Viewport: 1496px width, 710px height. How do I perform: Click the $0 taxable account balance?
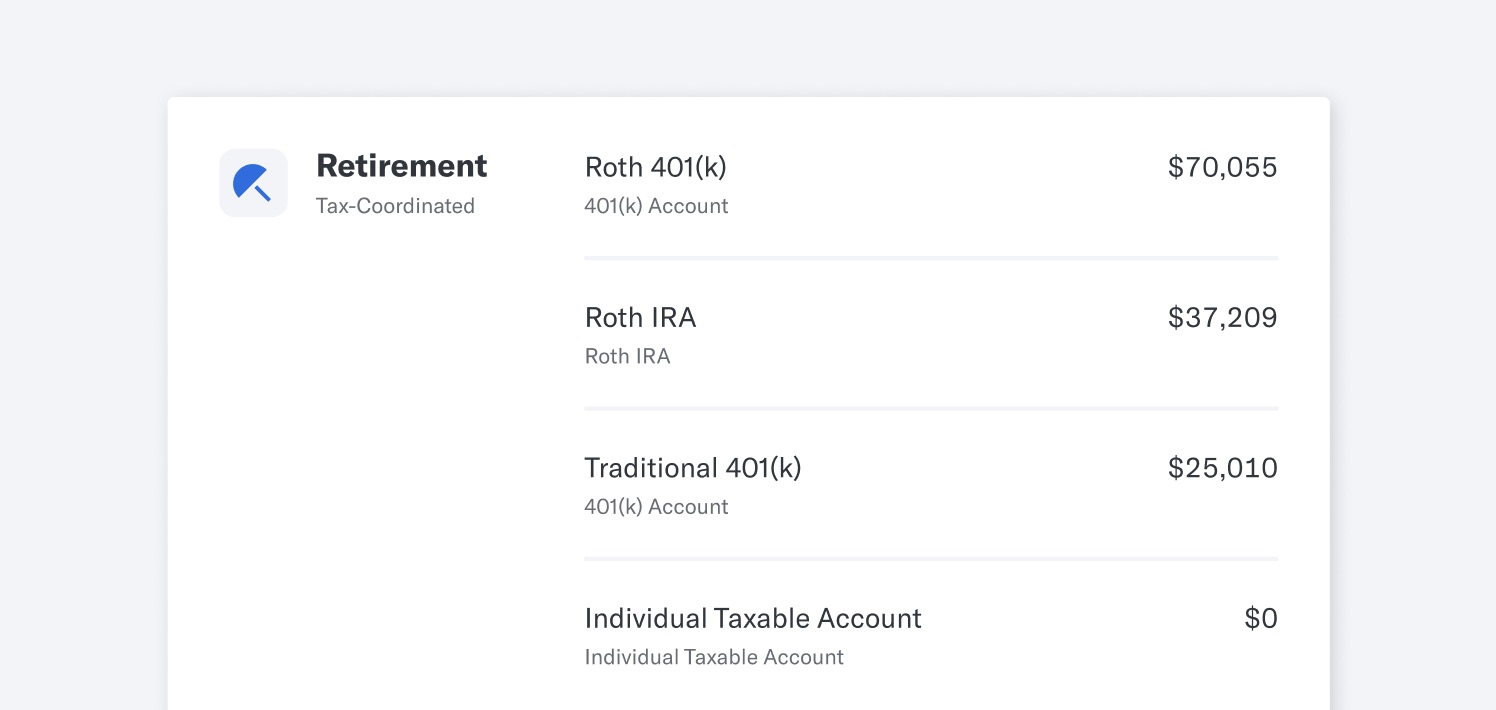click(1261, 618)
